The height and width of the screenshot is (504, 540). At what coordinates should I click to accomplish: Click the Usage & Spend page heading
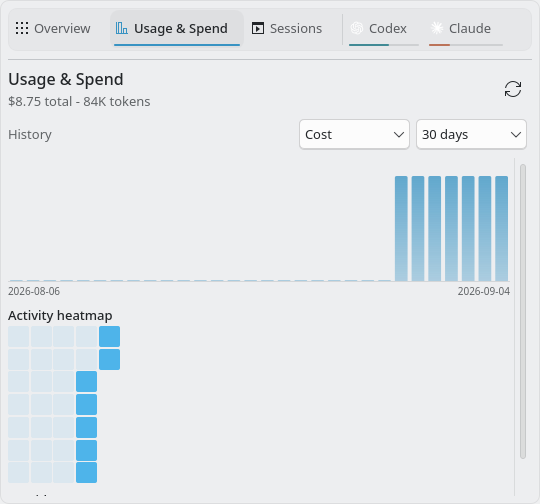66,80
